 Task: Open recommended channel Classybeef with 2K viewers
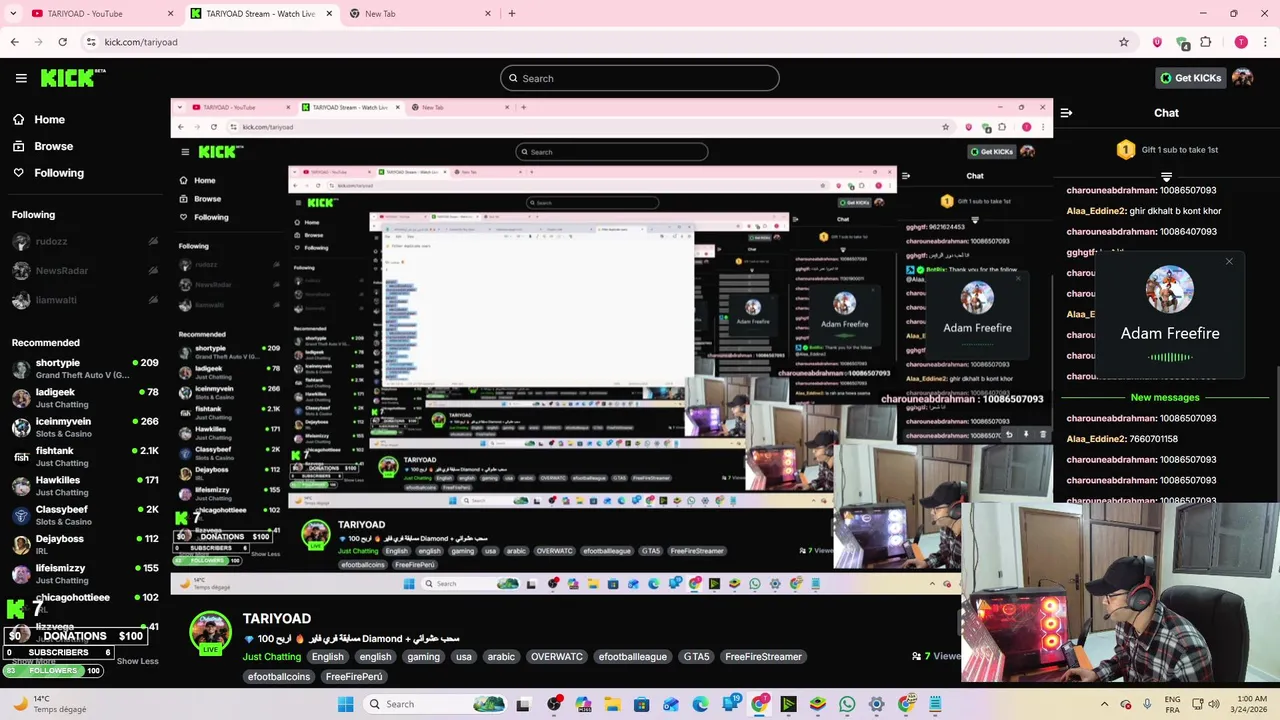(x=85, y=515)
